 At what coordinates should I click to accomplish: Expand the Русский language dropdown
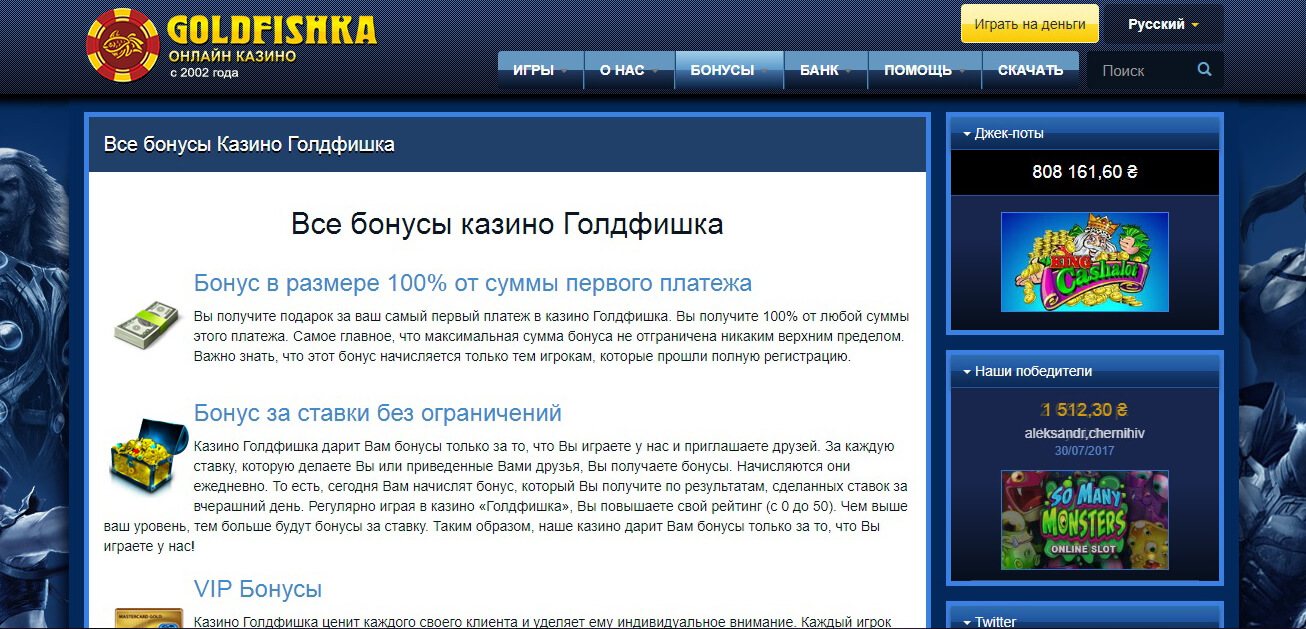[x=1163, y=24]
